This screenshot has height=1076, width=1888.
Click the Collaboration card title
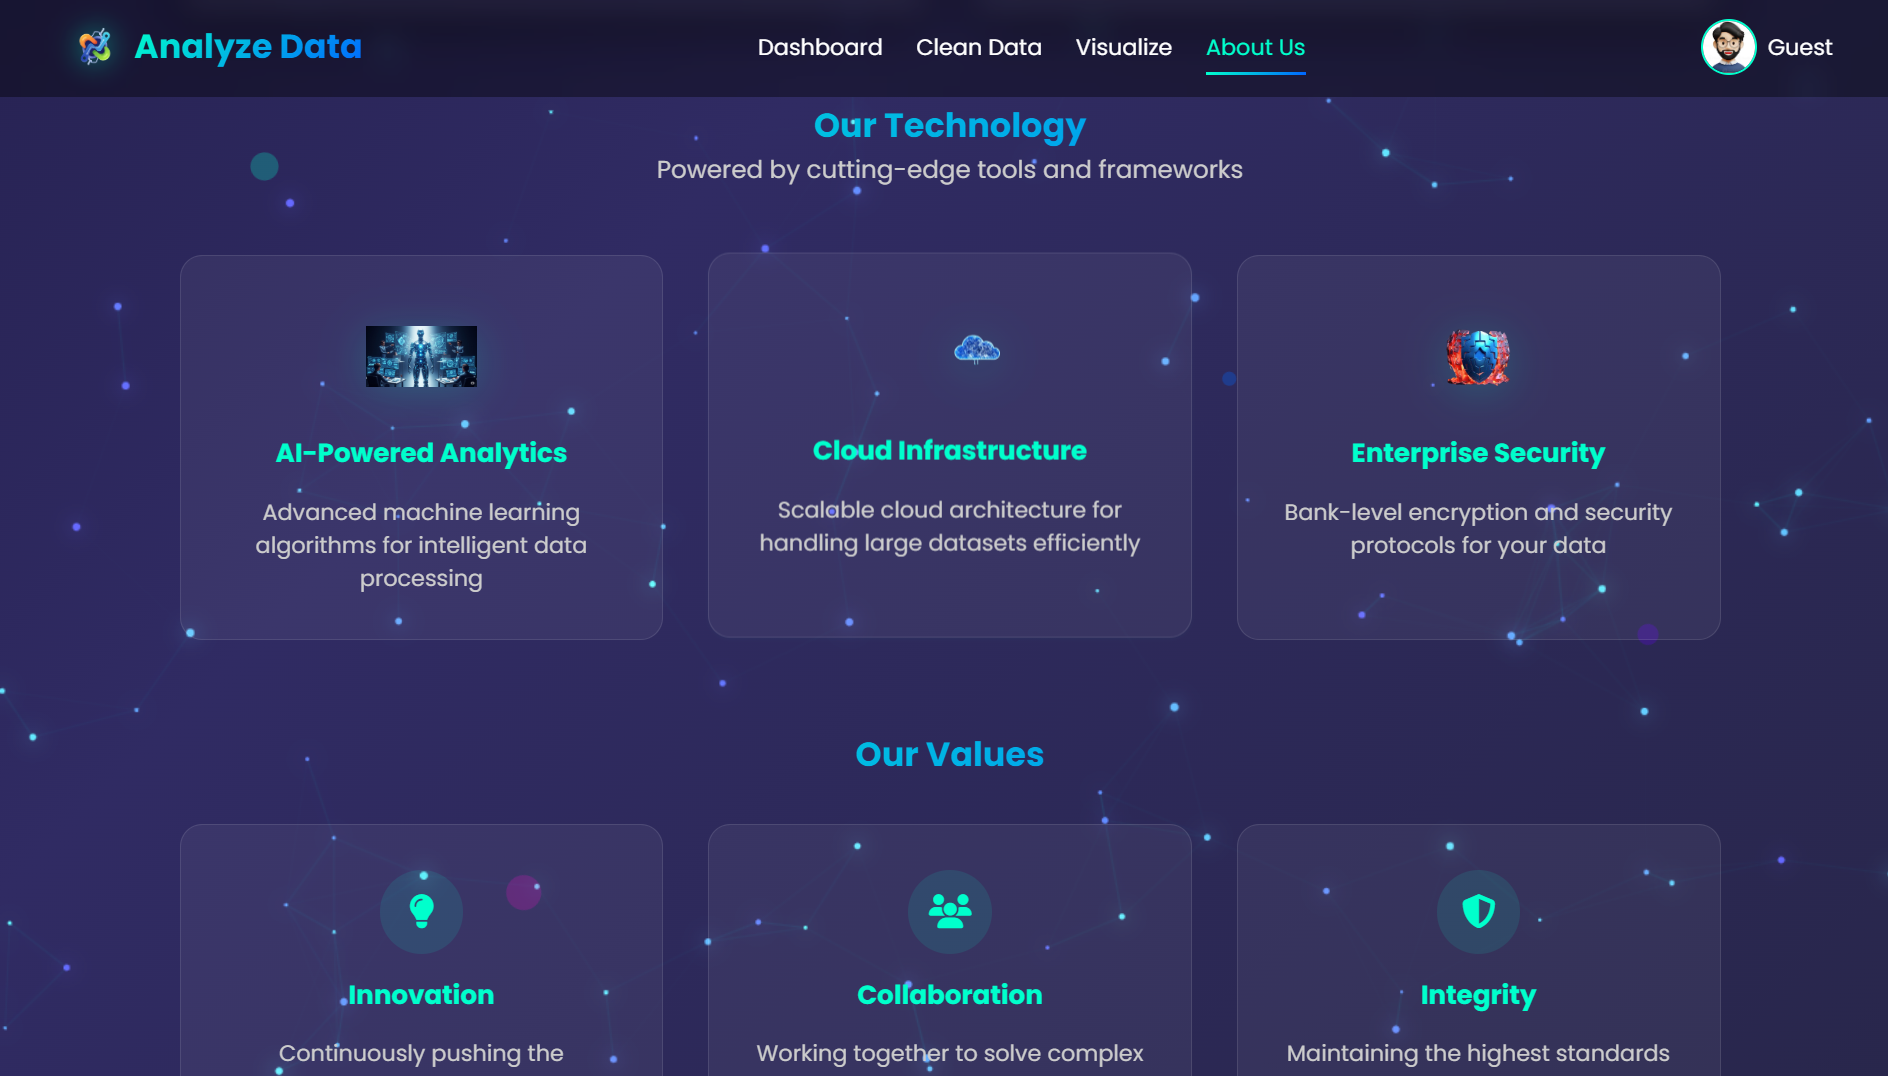(949, 995)
